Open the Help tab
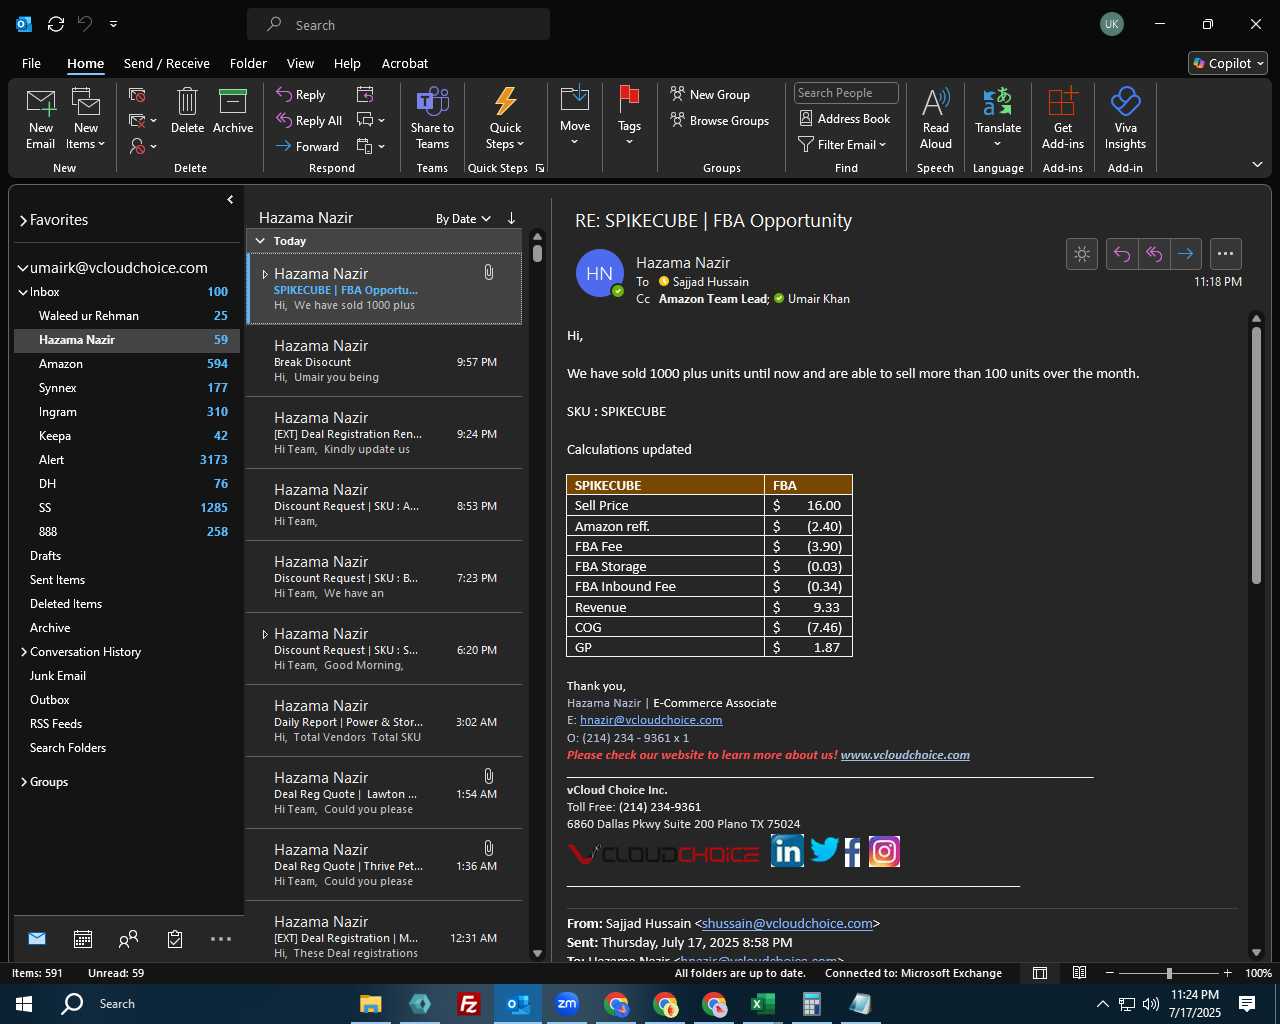1280x1024 pixels. click(x=347, y=63)
